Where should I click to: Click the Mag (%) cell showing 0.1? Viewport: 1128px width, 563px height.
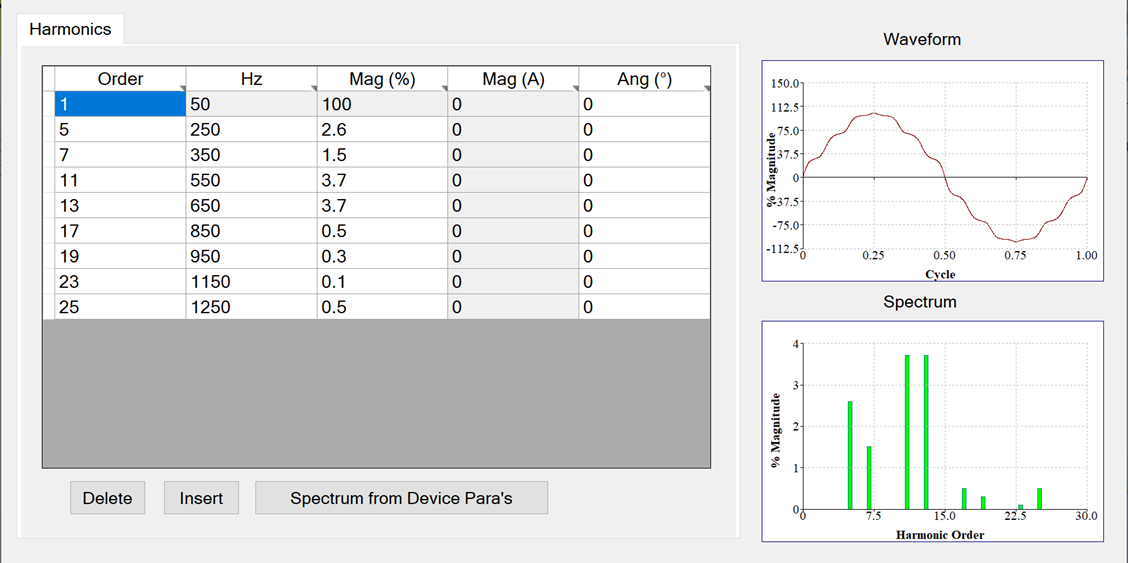(382, 281)
